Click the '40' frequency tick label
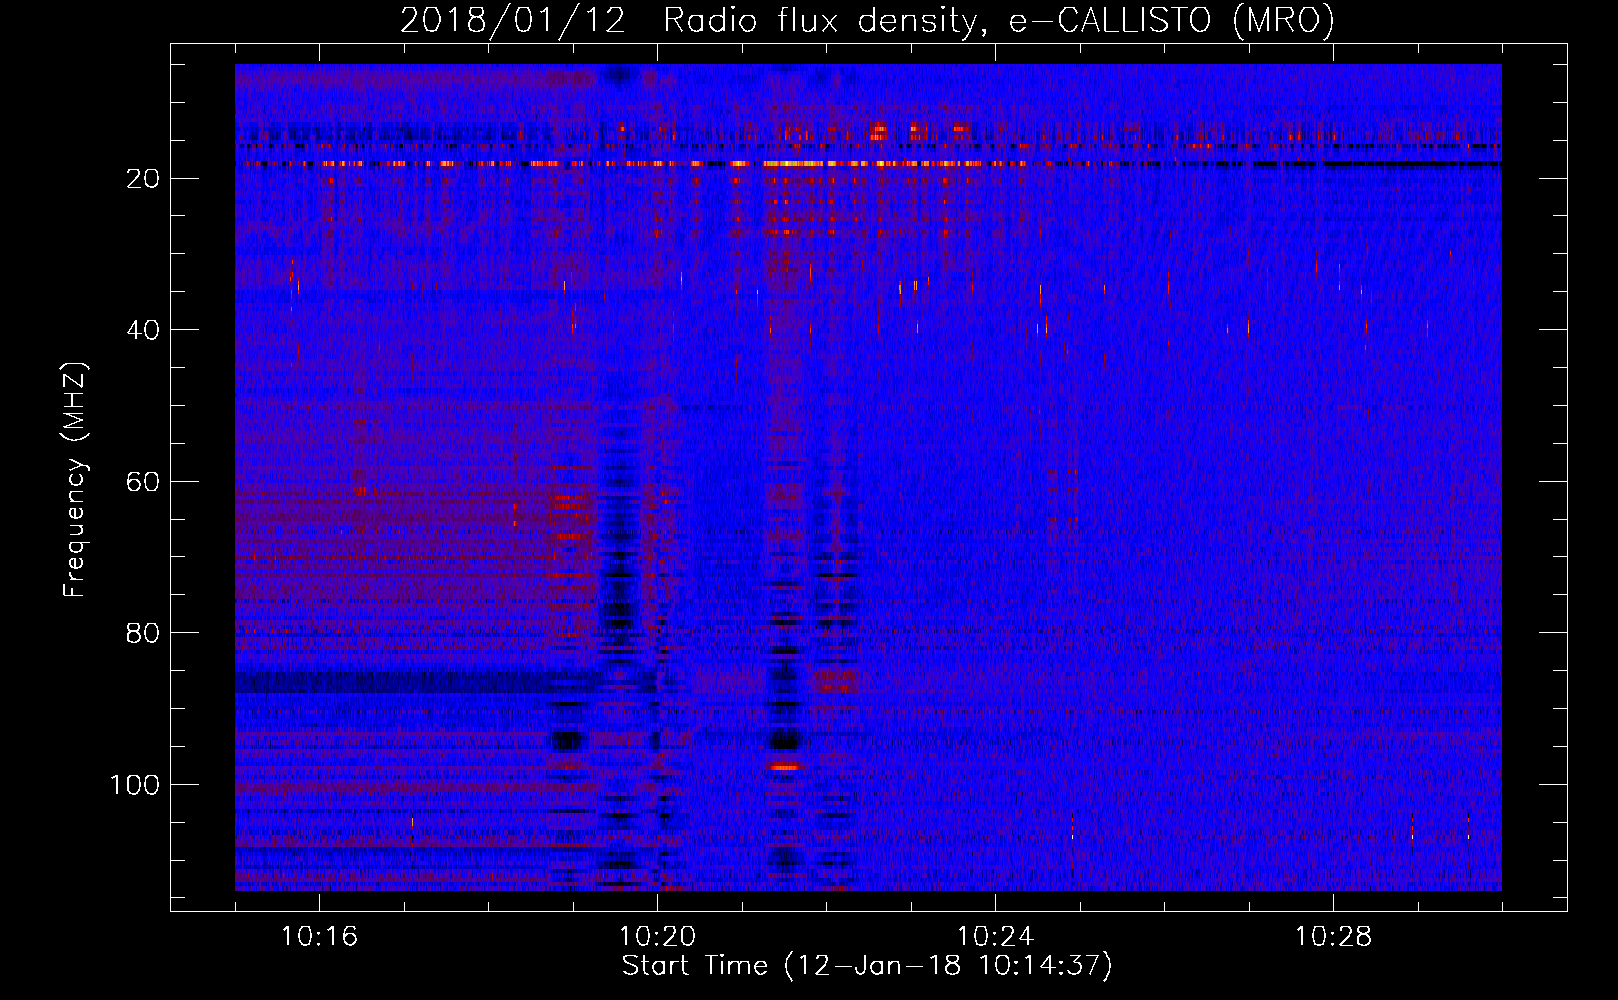The width and height of the screenshot is (1618, 1000). pyautogui.click(x=143, y=330)
